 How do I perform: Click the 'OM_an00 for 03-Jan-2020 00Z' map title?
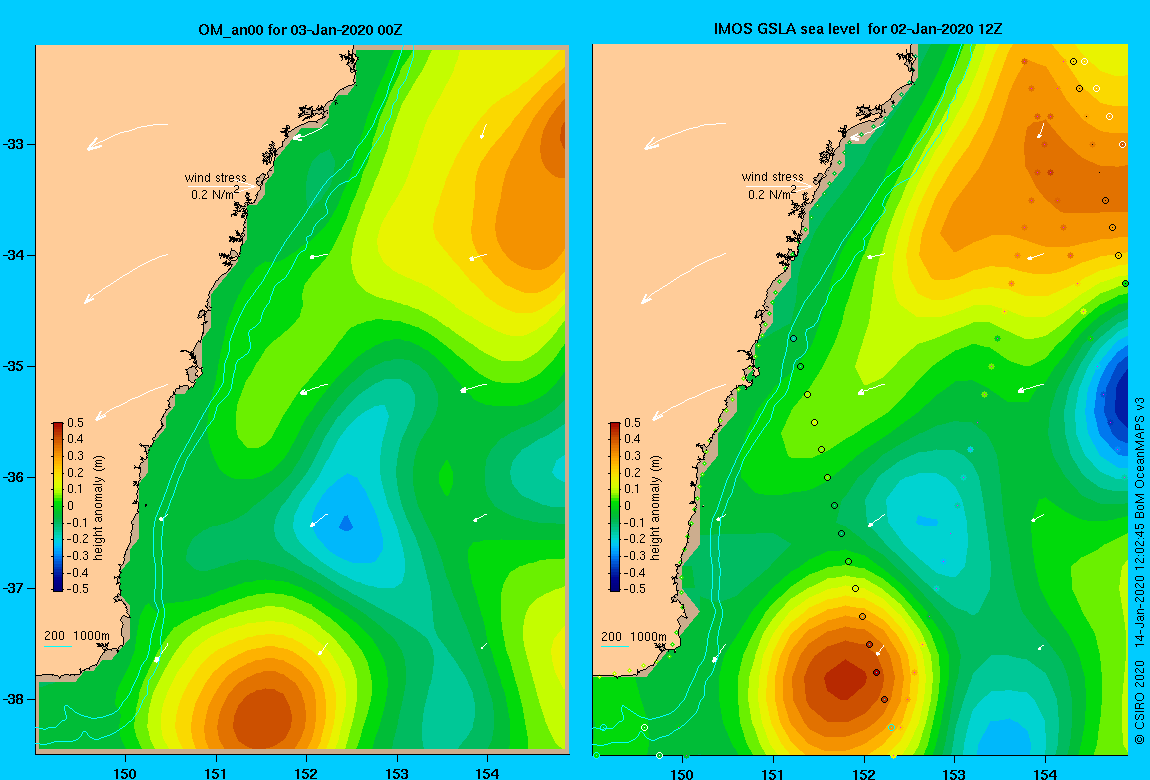coord(300,30)
